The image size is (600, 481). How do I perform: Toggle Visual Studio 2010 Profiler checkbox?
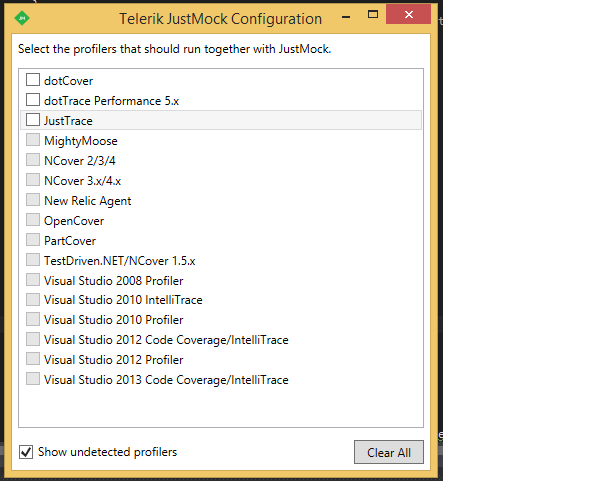34,319
